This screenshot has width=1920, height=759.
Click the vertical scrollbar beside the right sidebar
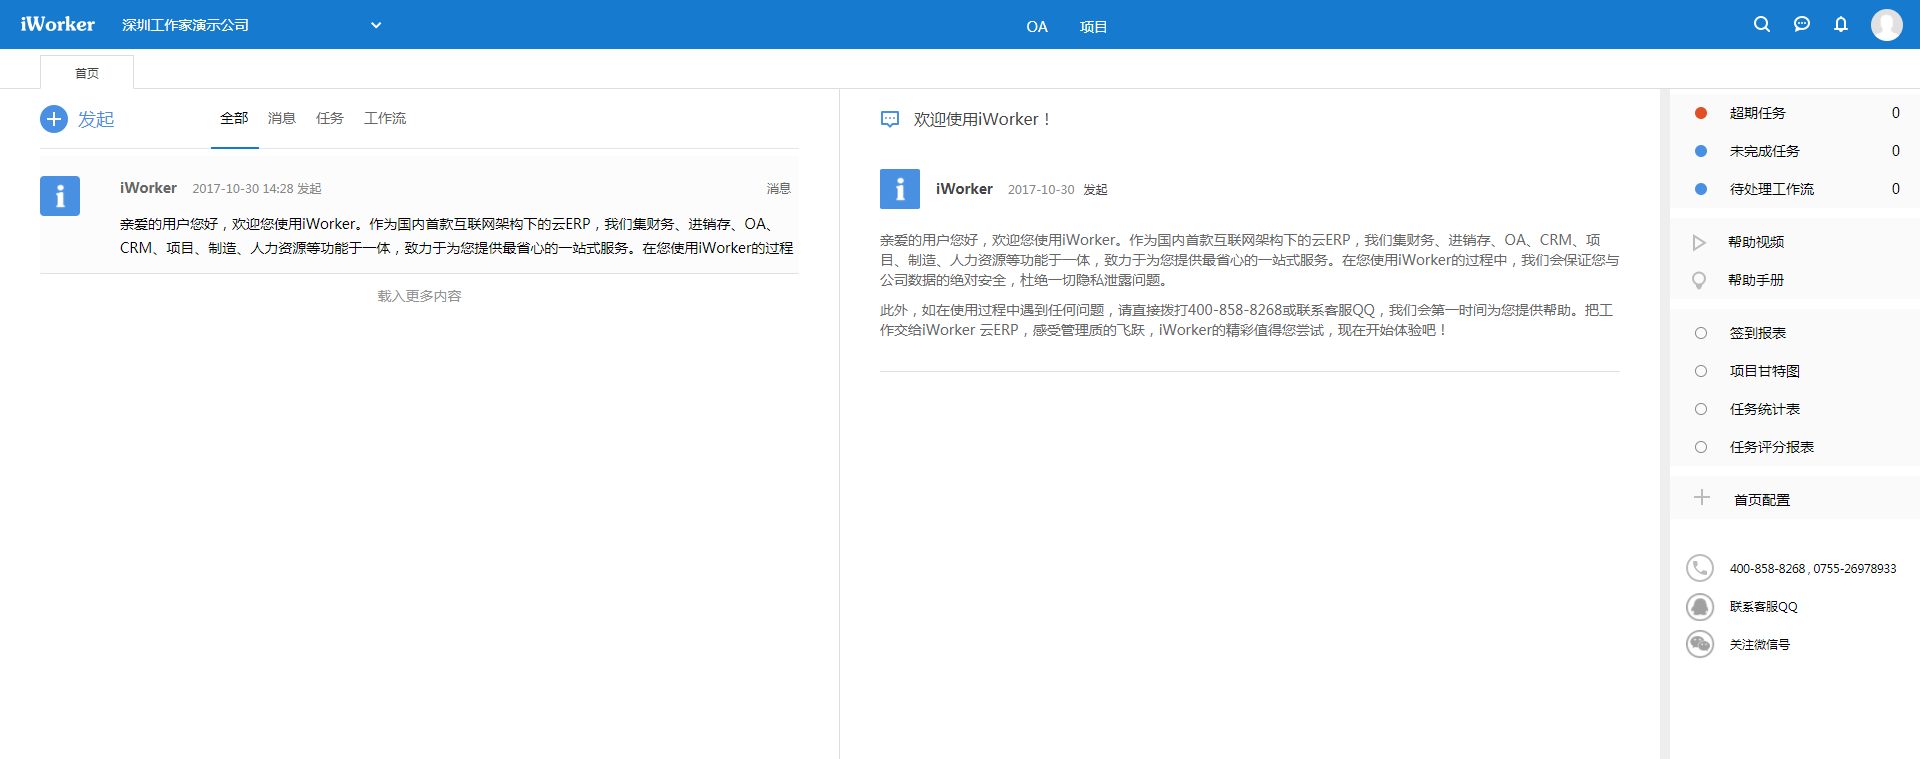1665,424
